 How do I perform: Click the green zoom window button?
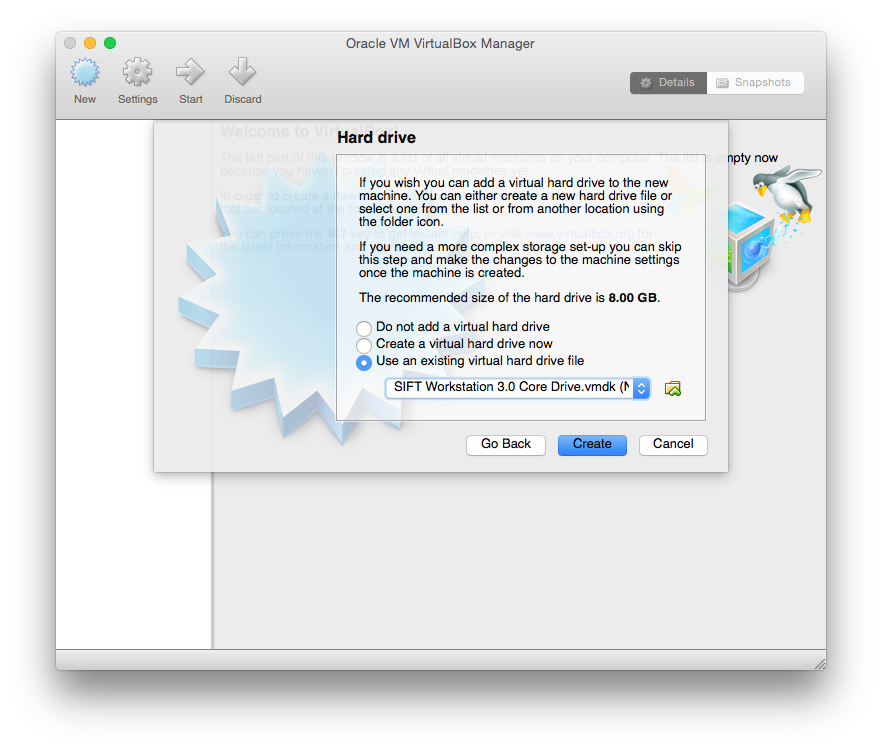110,43
